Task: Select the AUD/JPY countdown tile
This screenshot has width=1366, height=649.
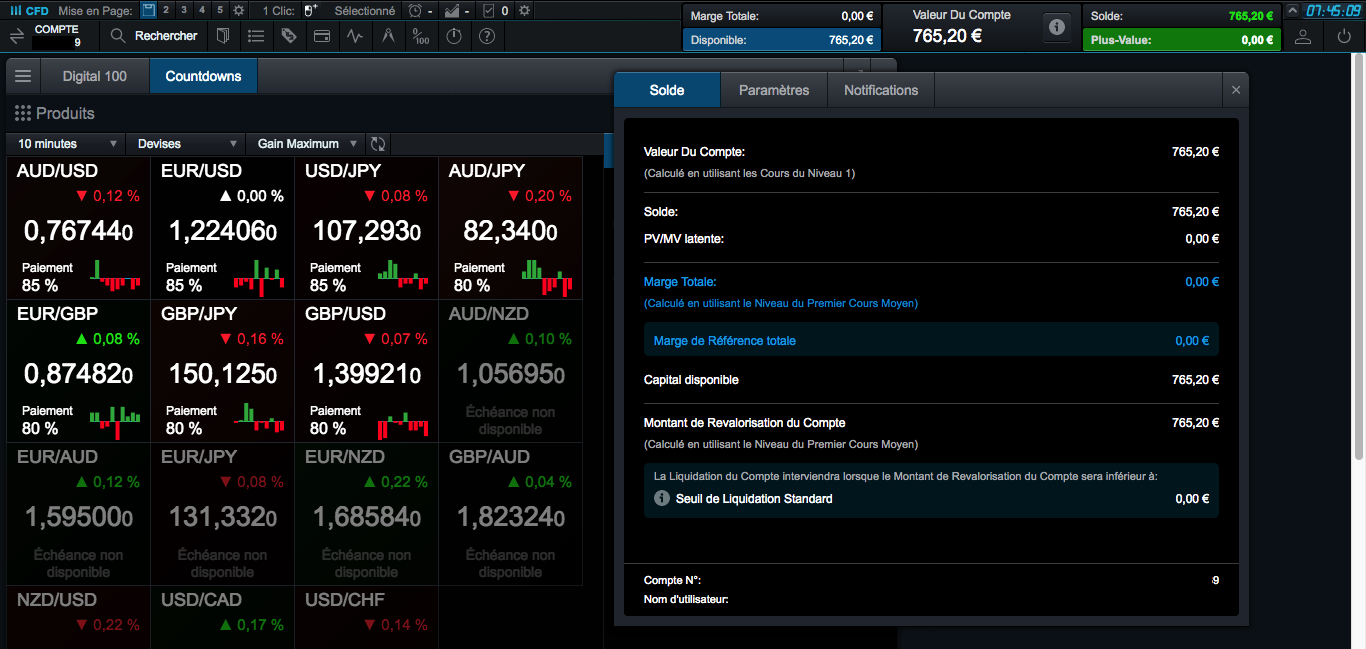Action: (511, 228)
